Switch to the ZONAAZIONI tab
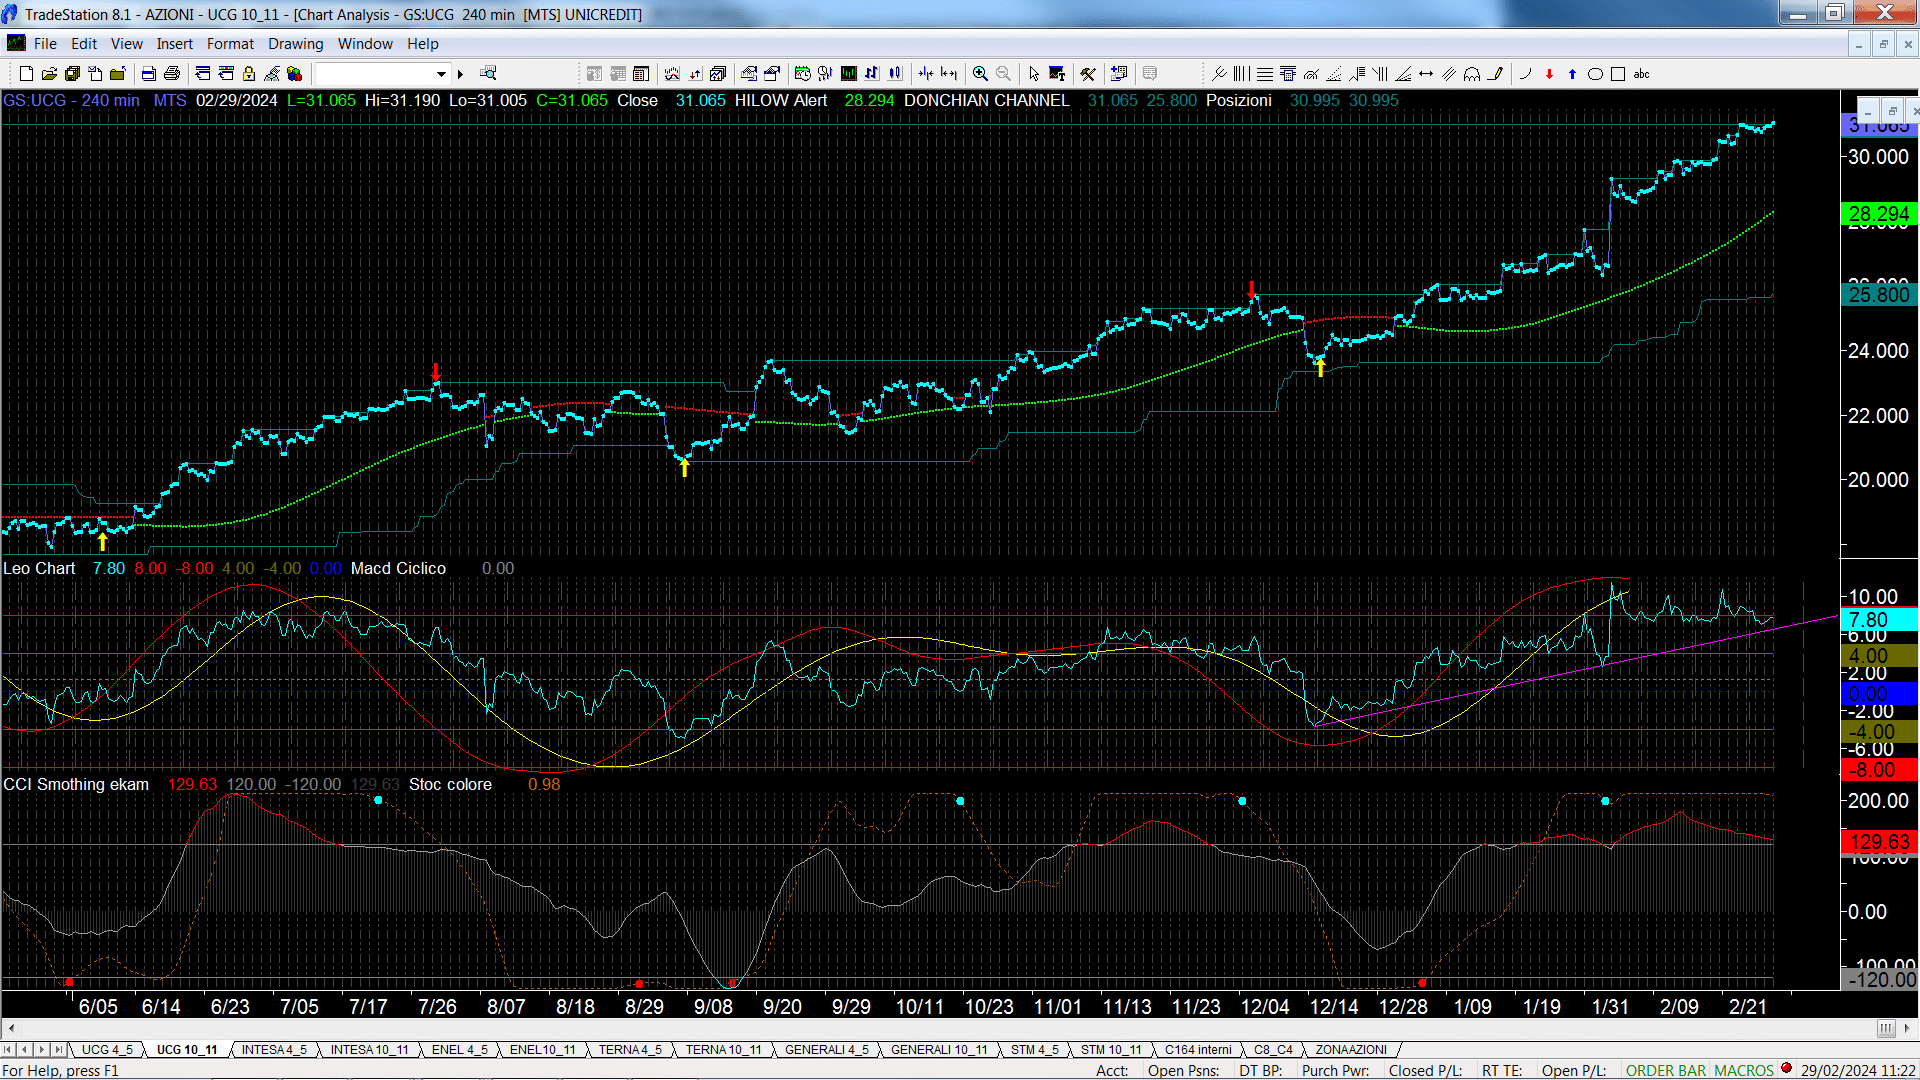 1351,1050
